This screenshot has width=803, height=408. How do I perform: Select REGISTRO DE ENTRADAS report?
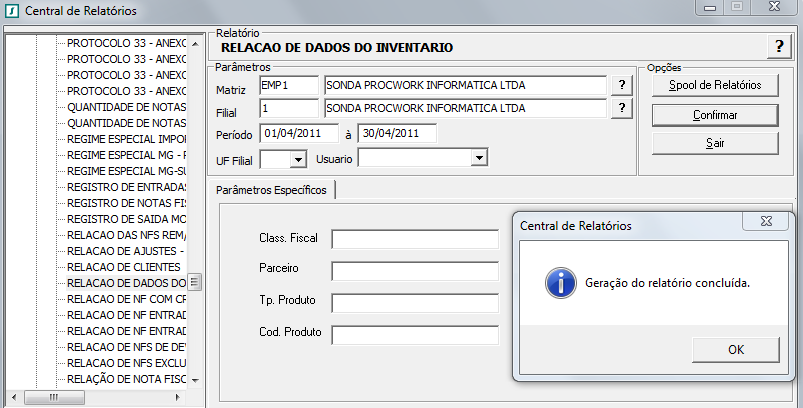pyautogui.click(x=126, y=187)
